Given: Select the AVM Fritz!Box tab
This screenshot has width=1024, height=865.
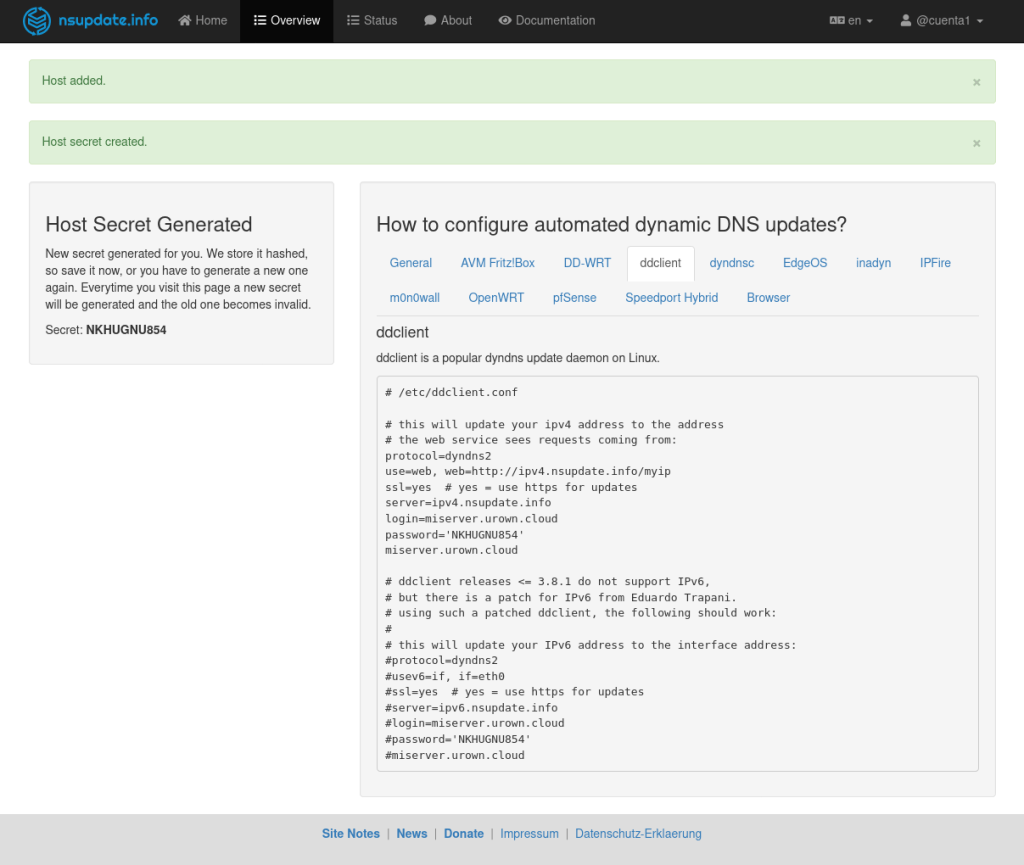Looking at the screenshot, I should pyautogui.click(x=498, y=263).
